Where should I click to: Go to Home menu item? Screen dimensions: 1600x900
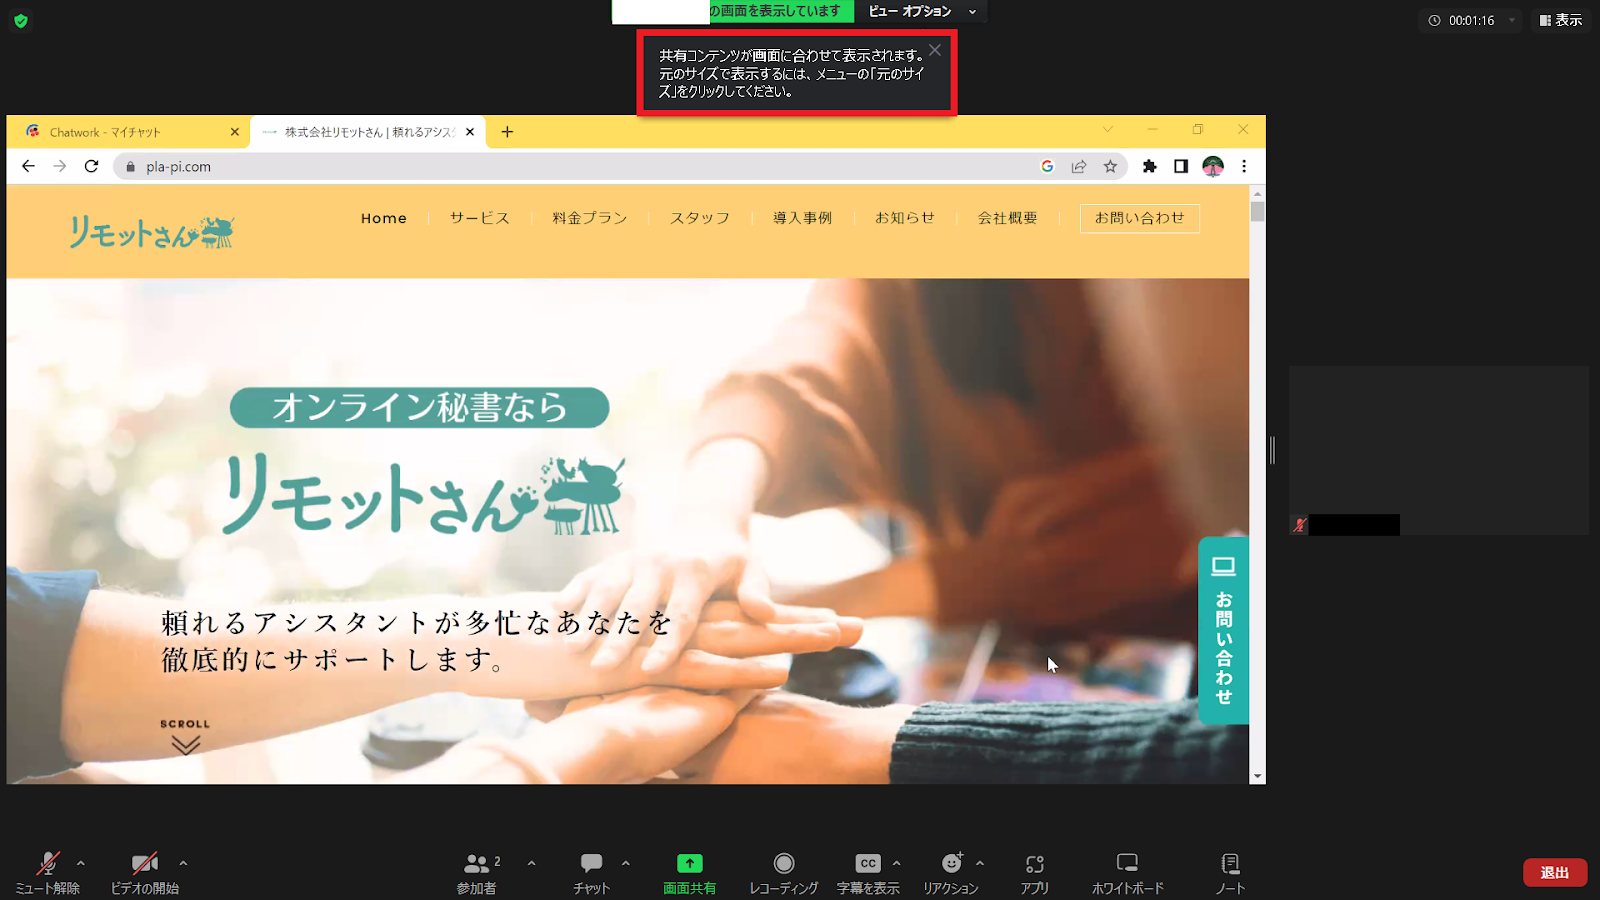tap(384, 218)
